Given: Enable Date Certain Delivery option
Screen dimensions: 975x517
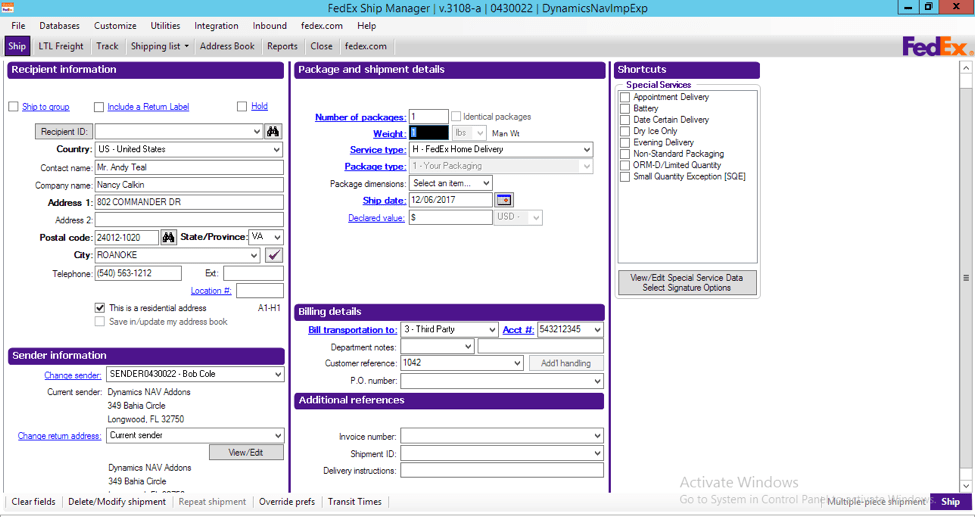Looking at the screenshot, I should pos(626,119).
